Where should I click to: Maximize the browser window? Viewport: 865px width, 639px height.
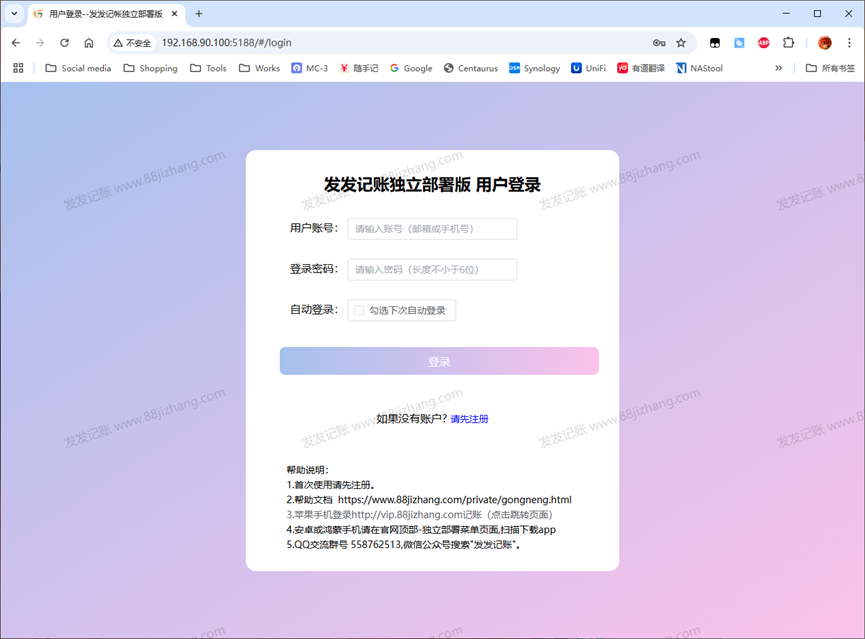tap(818, 13)
